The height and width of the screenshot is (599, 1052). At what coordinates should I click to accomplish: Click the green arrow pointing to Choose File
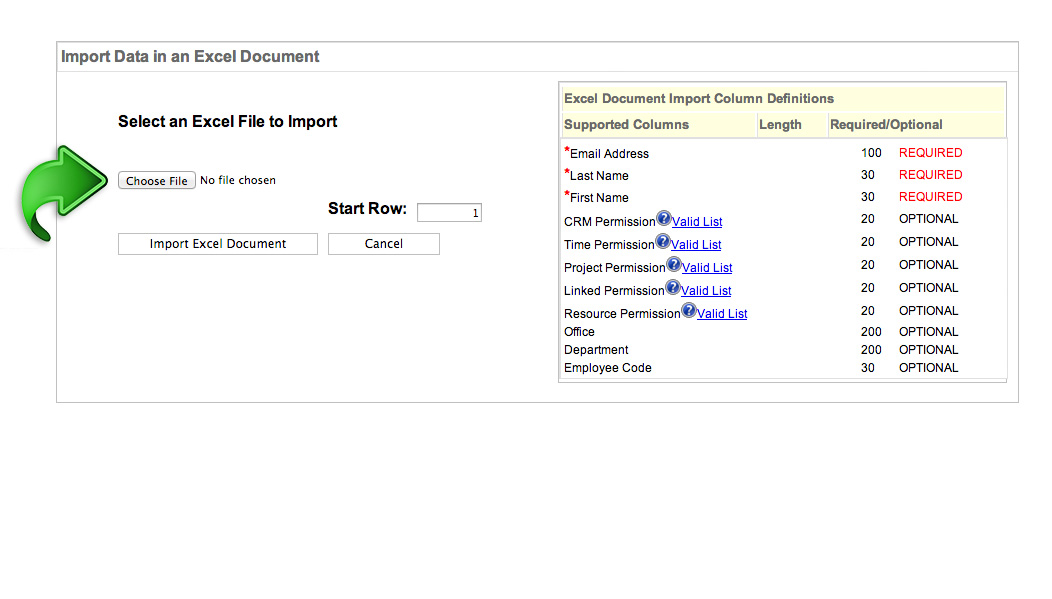tap(62, 190)
